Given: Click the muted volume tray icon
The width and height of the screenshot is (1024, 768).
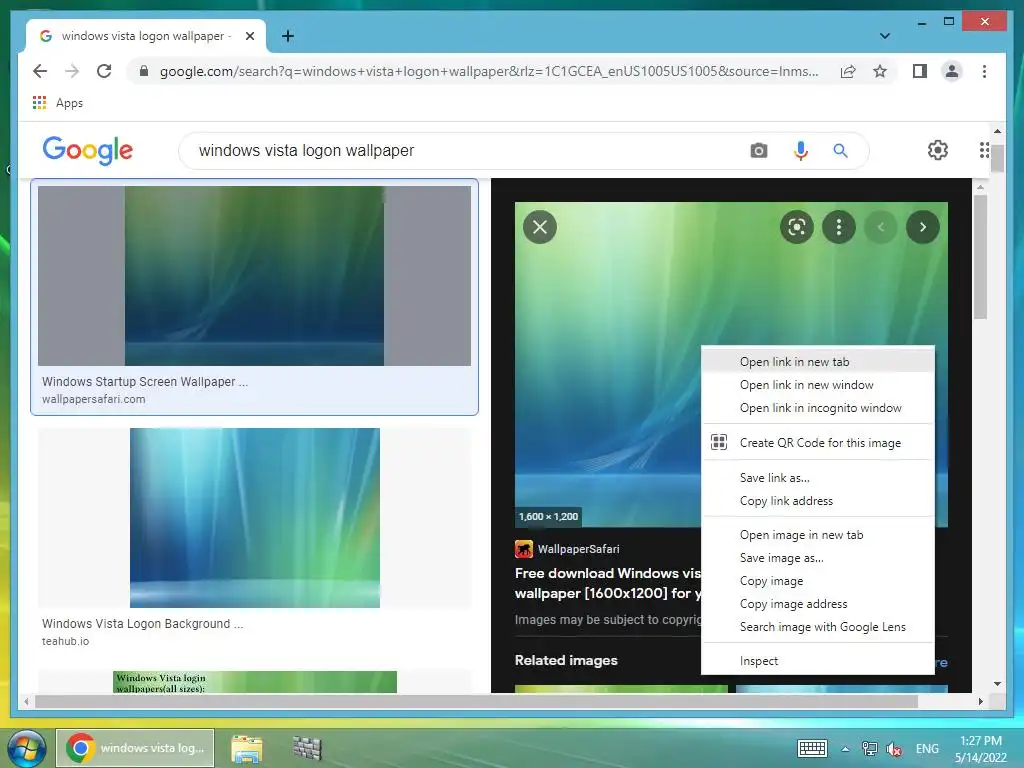Looking at the screenshot, I should click(894, 749).
